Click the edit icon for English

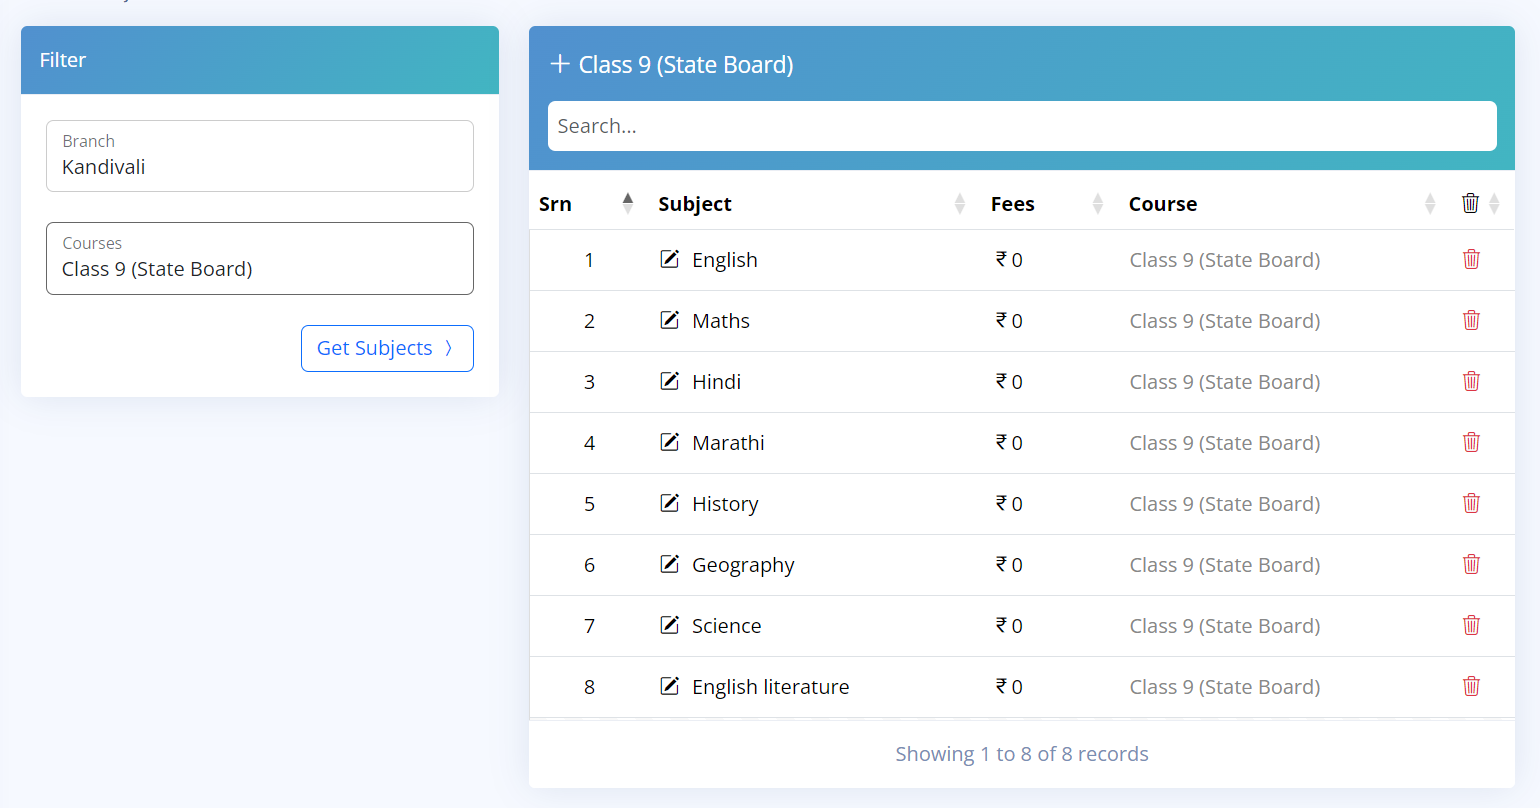pyautogui.click(x=670, y=259)
